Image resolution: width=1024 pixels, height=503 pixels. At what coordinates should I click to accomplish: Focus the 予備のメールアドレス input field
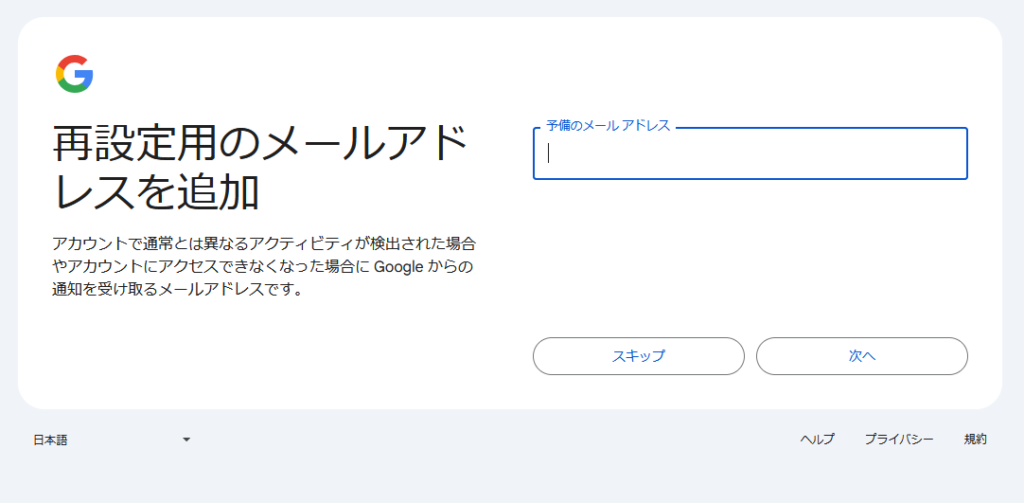750,154
